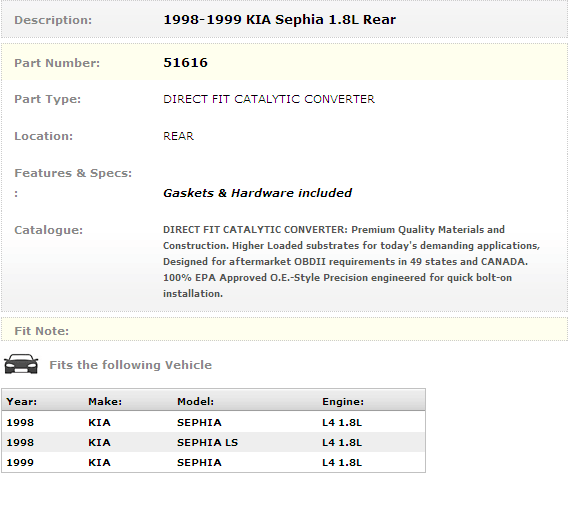Click the car icon beside Fits the following Vehicle
Image resolution: width=570 pixels, height=516 pixels.
pos(21,364)
